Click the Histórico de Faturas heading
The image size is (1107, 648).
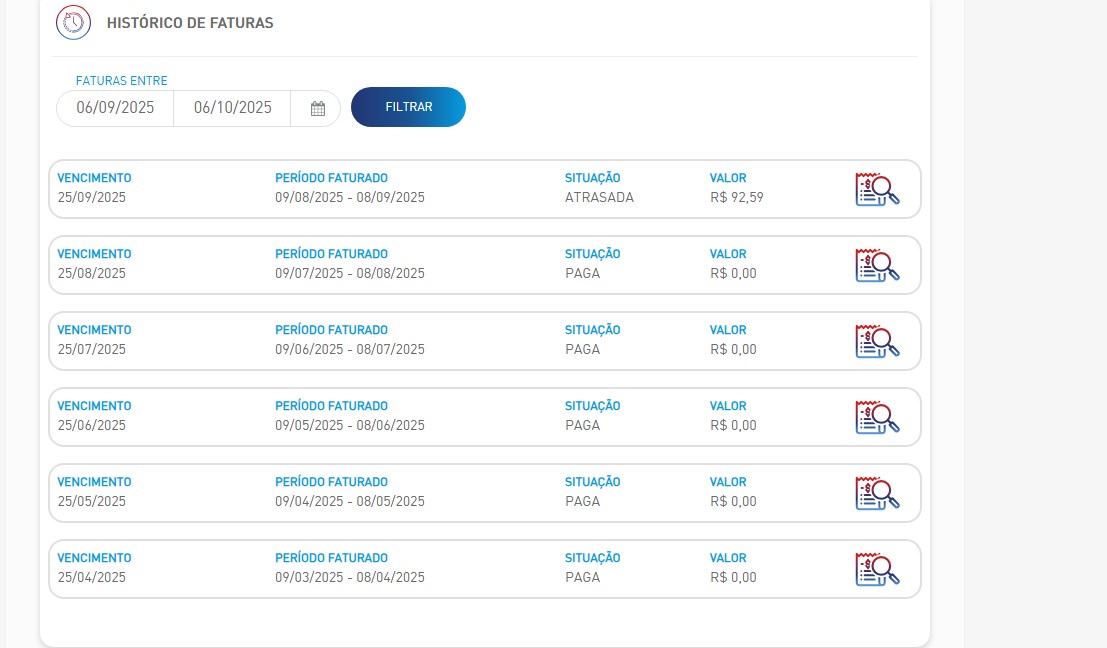pyautogui.click(x=190, y=23)
